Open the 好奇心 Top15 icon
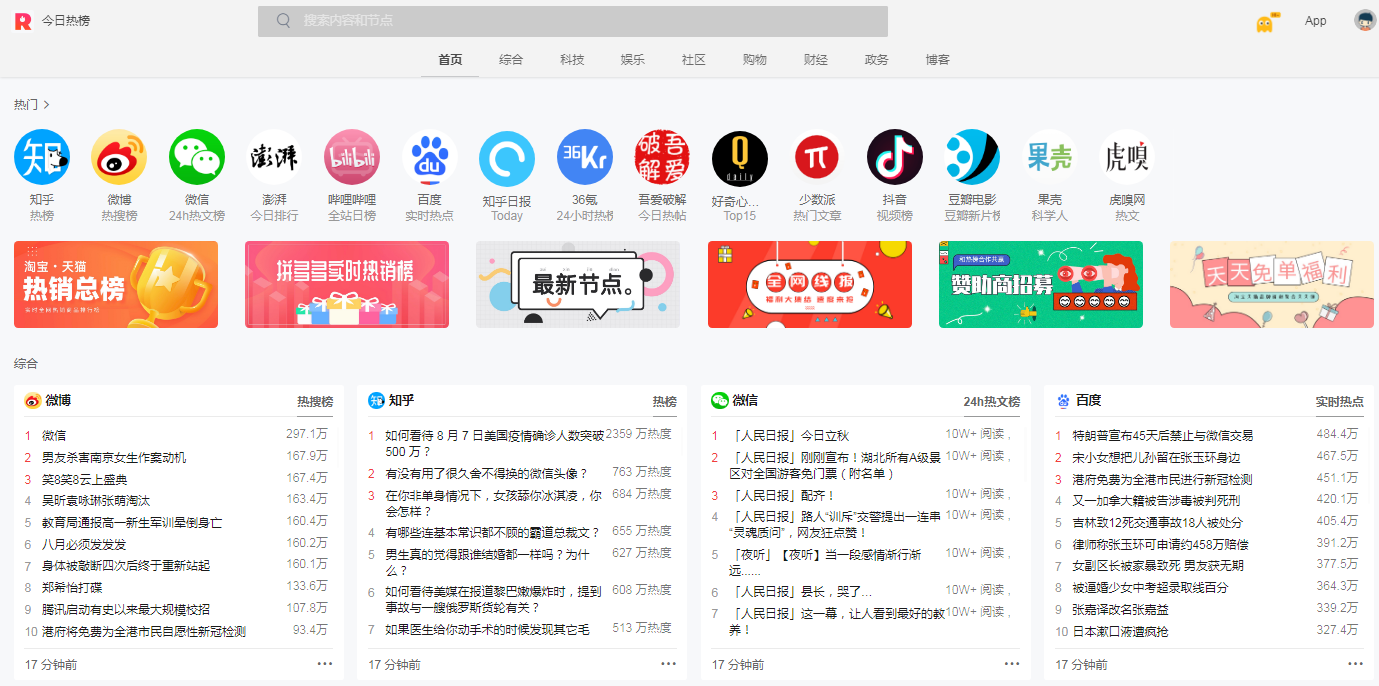Viewport: 1379px width, 686px height. pyautogui.click(x=740, y=158)
